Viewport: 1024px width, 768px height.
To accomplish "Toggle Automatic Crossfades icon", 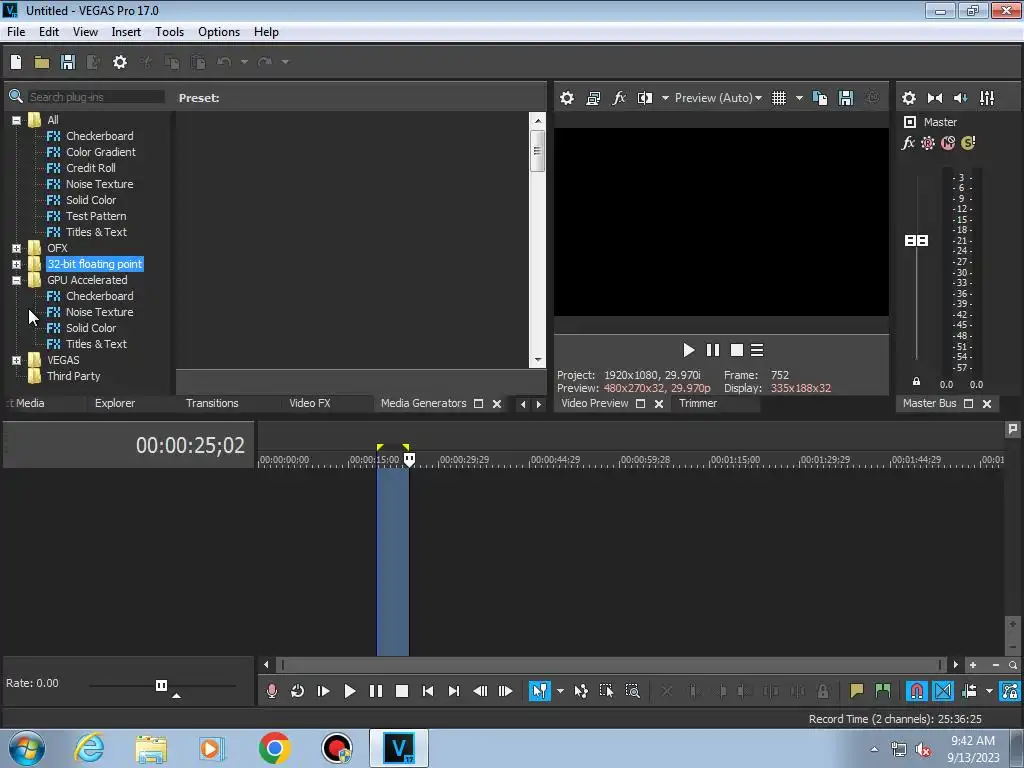I will (942, 691).
